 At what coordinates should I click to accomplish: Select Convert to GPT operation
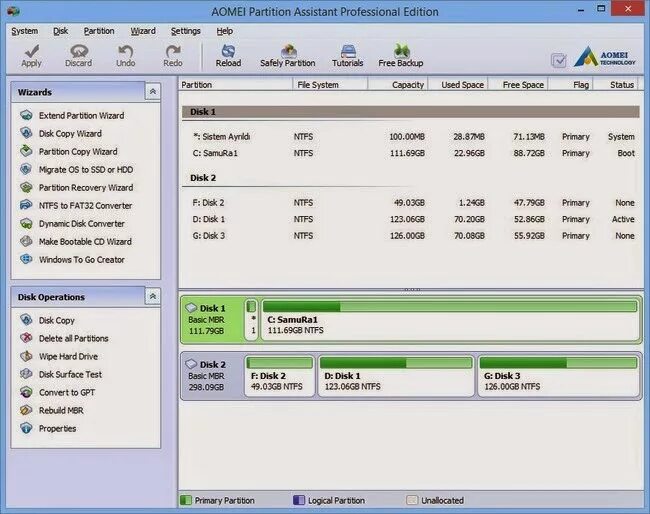[x=67, y=393]
